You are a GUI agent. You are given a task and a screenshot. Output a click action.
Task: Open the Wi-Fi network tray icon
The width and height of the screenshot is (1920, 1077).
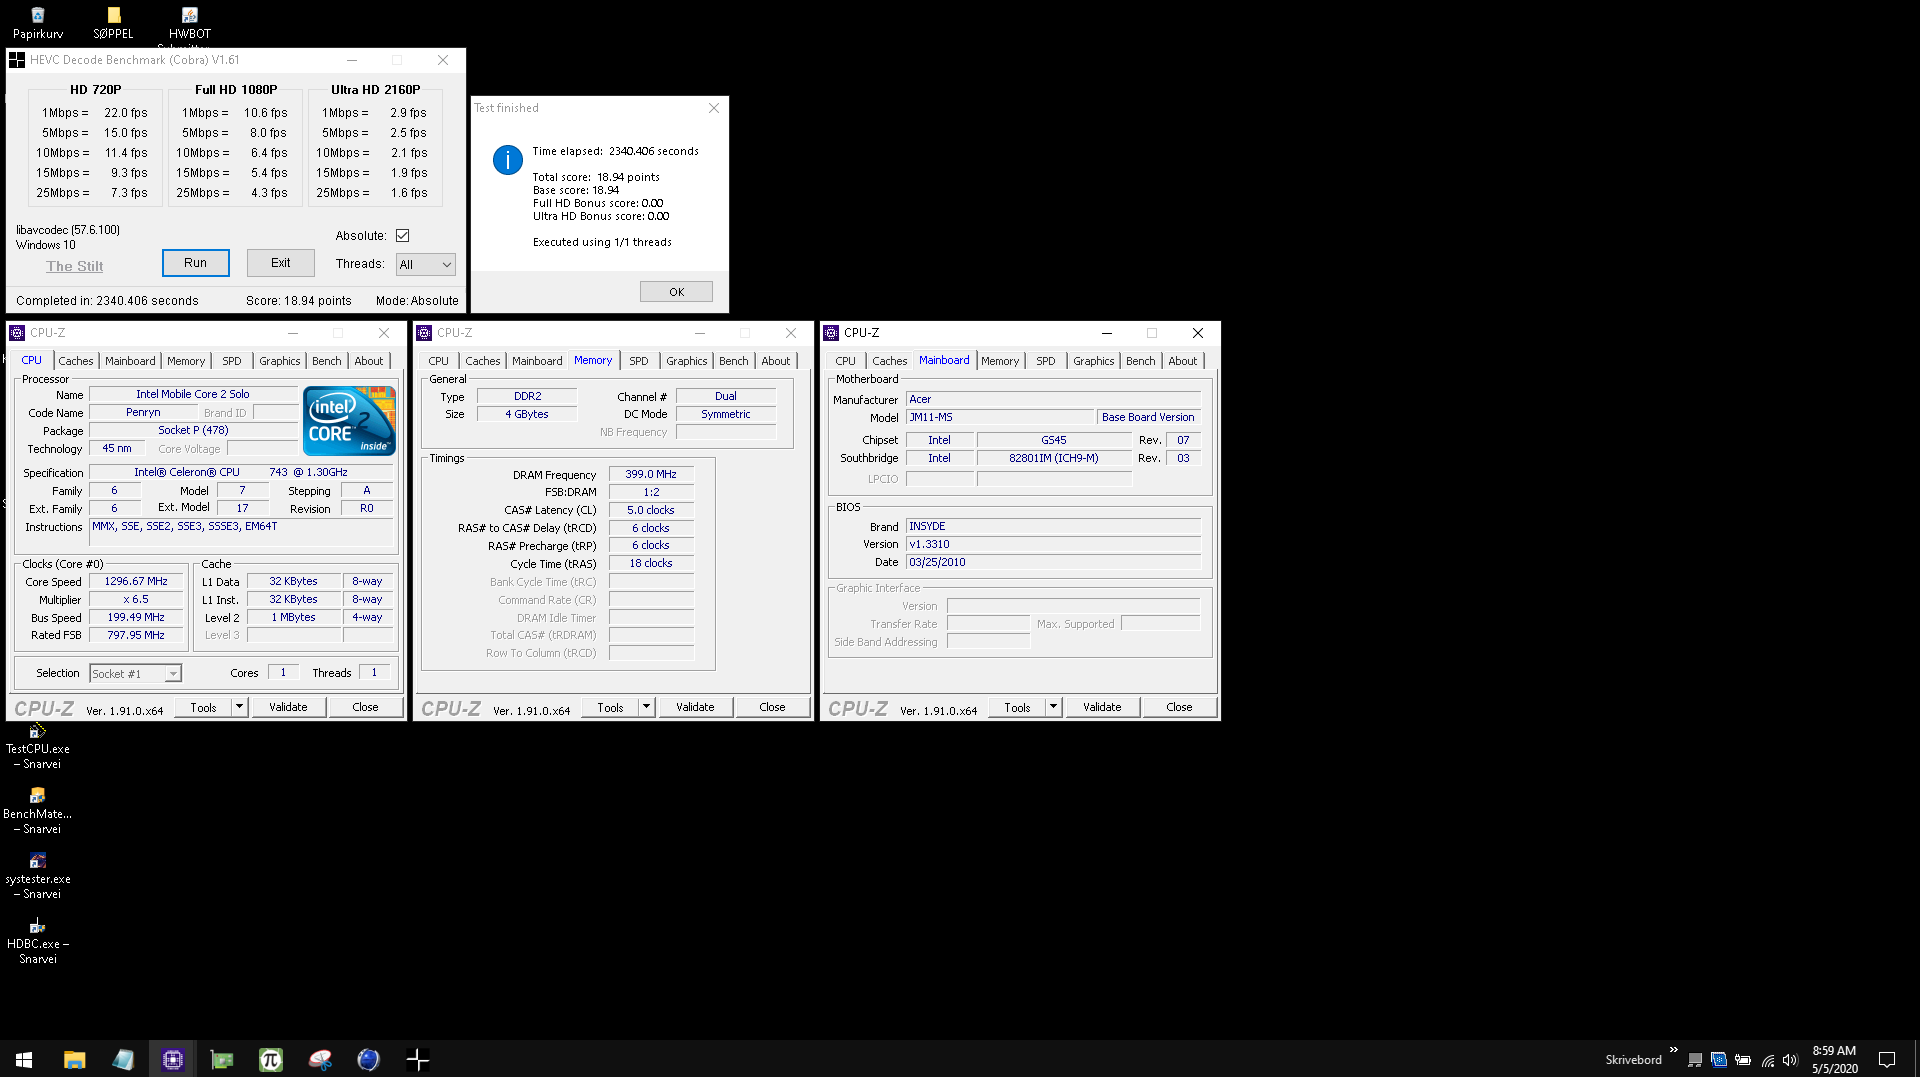[1767, 1060]
